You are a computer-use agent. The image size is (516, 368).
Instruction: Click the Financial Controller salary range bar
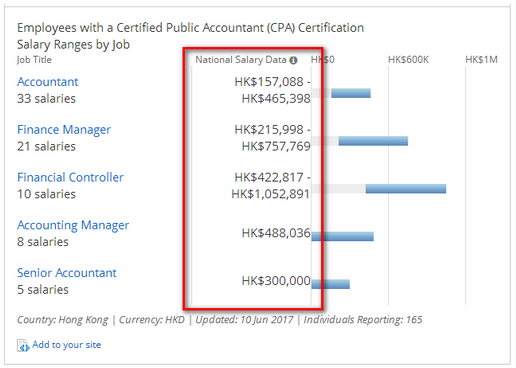[406, 189]
